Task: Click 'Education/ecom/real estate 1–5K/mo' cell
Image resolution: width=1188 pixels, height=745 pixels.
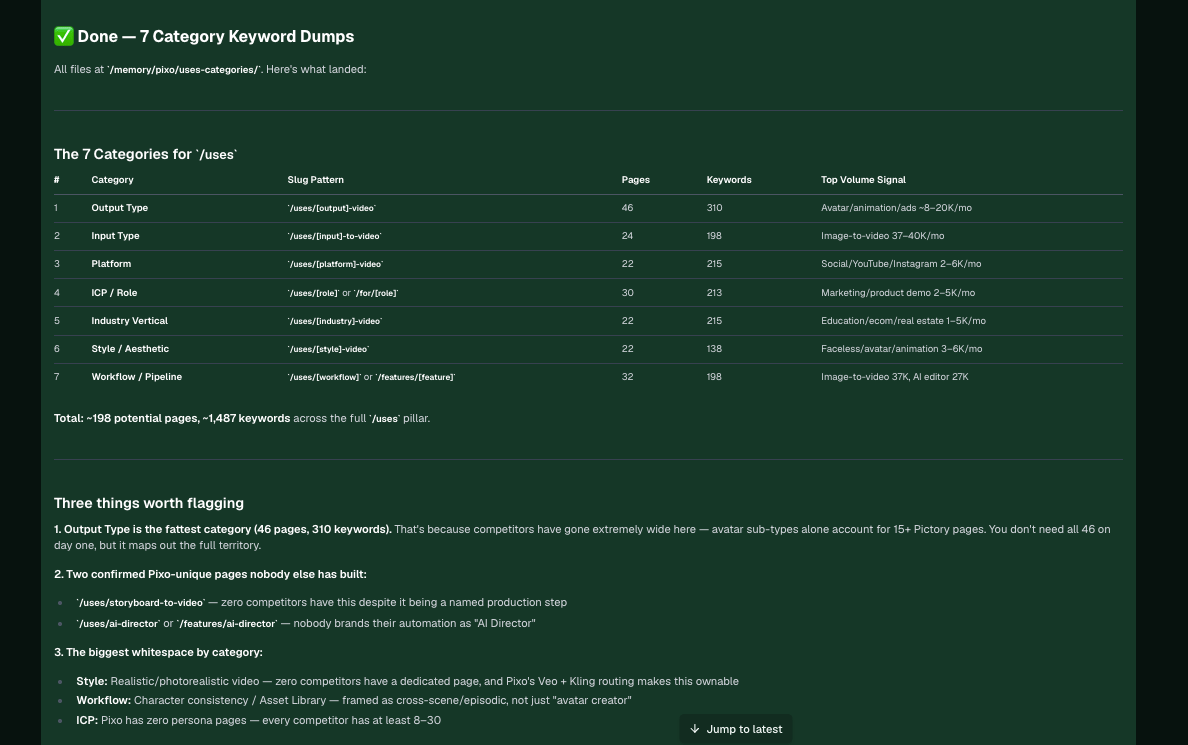Action: coord(903,321)
